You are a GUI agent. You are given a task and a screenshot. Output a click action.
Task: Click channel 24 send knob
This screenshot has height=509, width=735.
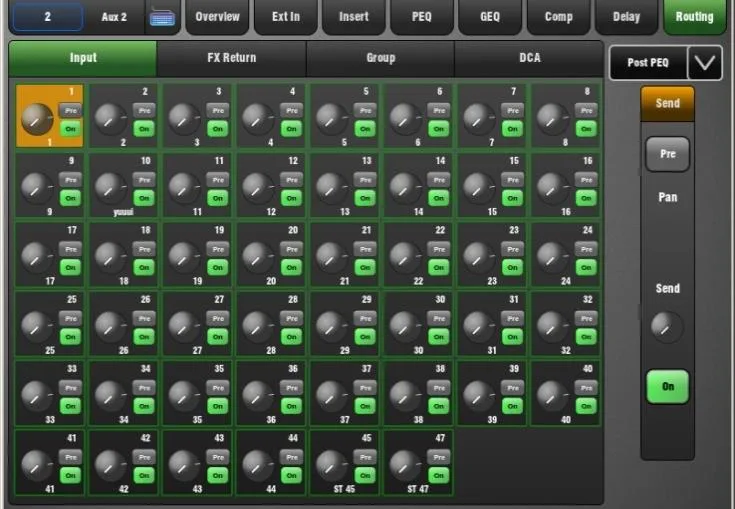552,259
